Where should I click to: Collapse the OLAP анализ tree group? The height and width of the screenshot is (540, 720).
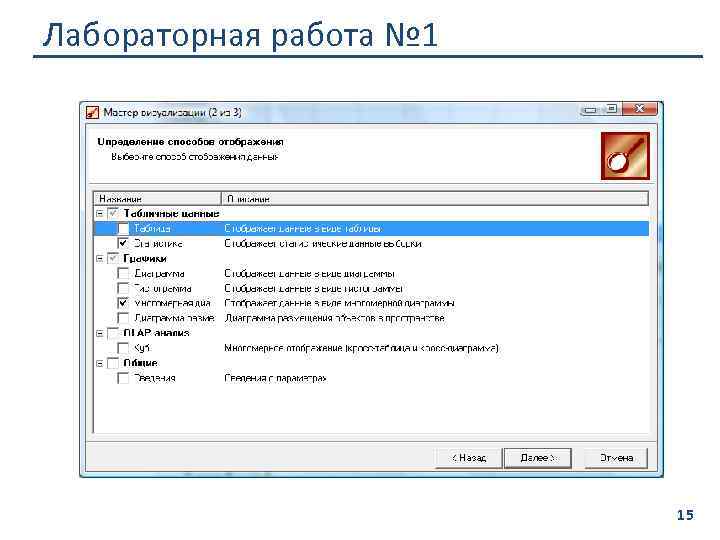click(x=100, y=333)
